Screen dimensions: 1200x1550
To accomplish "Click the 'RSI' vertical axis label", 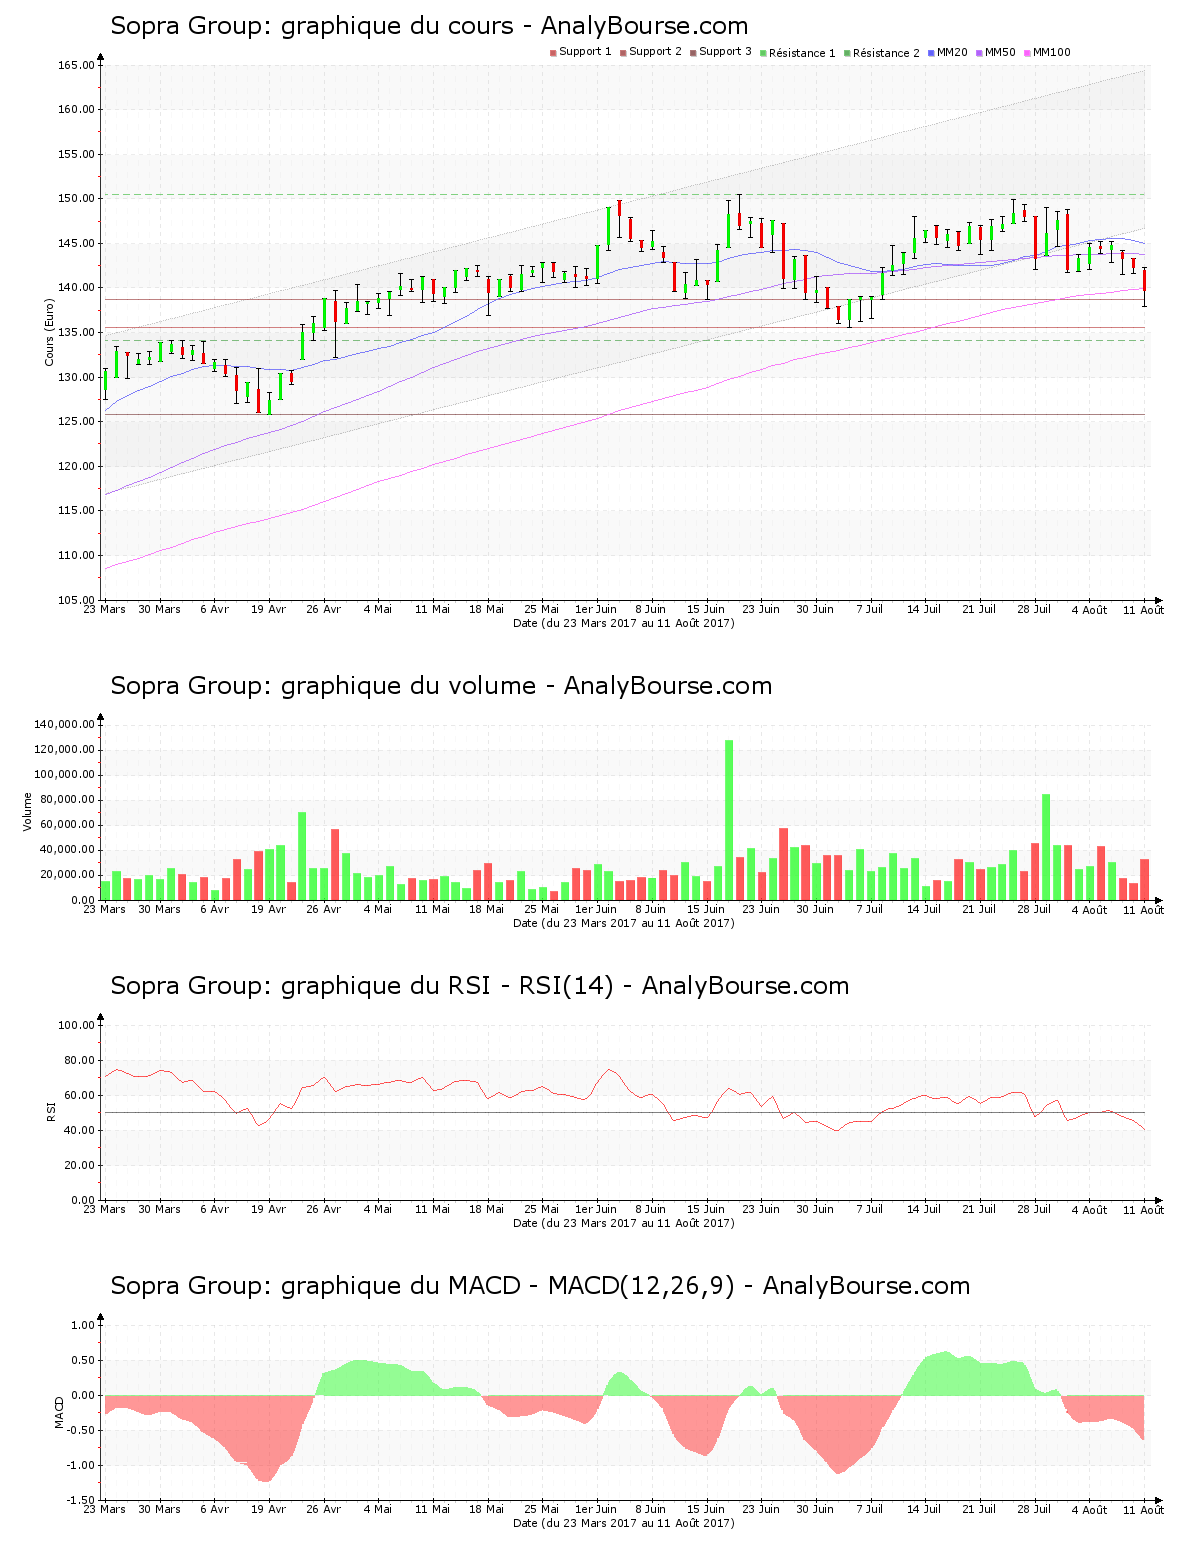I will (50, 1111).
